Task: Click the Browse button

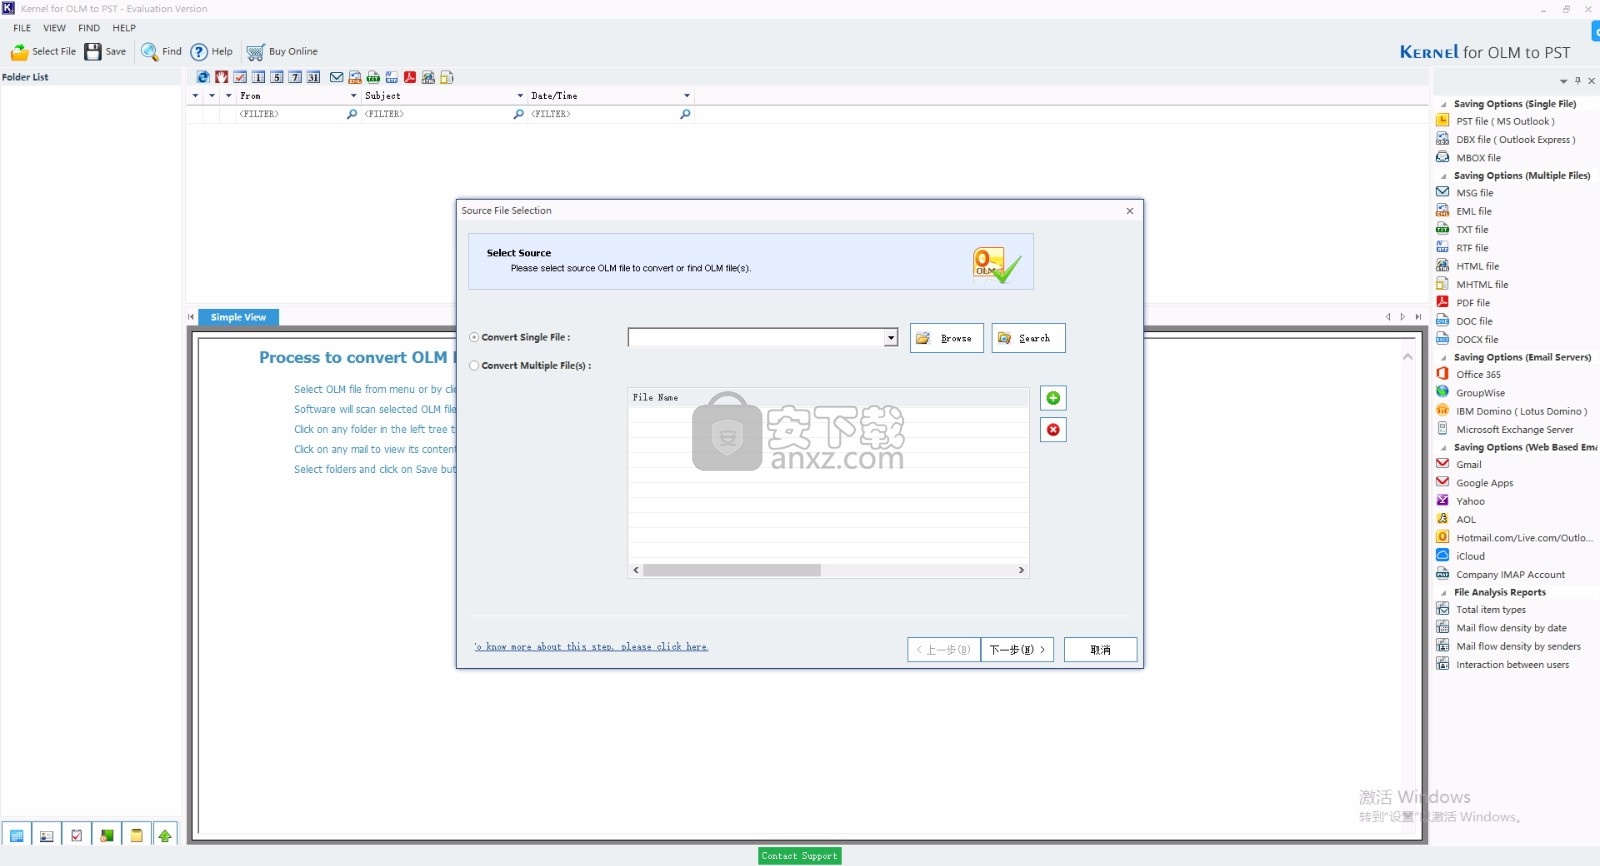Action: (x=947, y=338)
